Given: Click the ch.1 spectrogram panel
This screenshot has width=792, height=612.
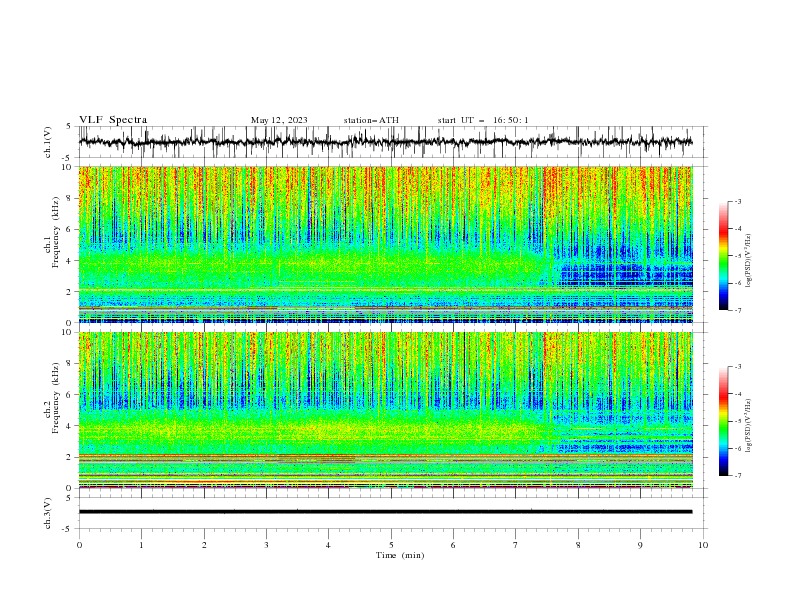Looking at the screenshot, I should pos(385,244).
